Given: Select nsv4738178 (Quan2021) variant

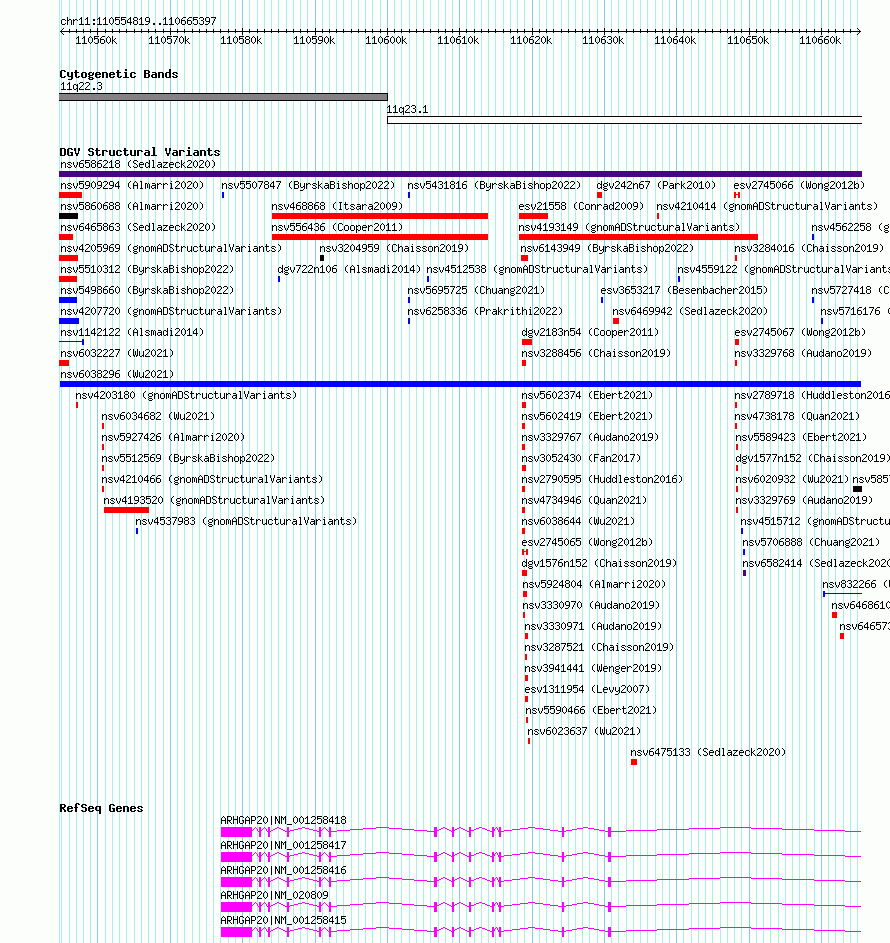Looking at the screenshot, I should [797, 417].
